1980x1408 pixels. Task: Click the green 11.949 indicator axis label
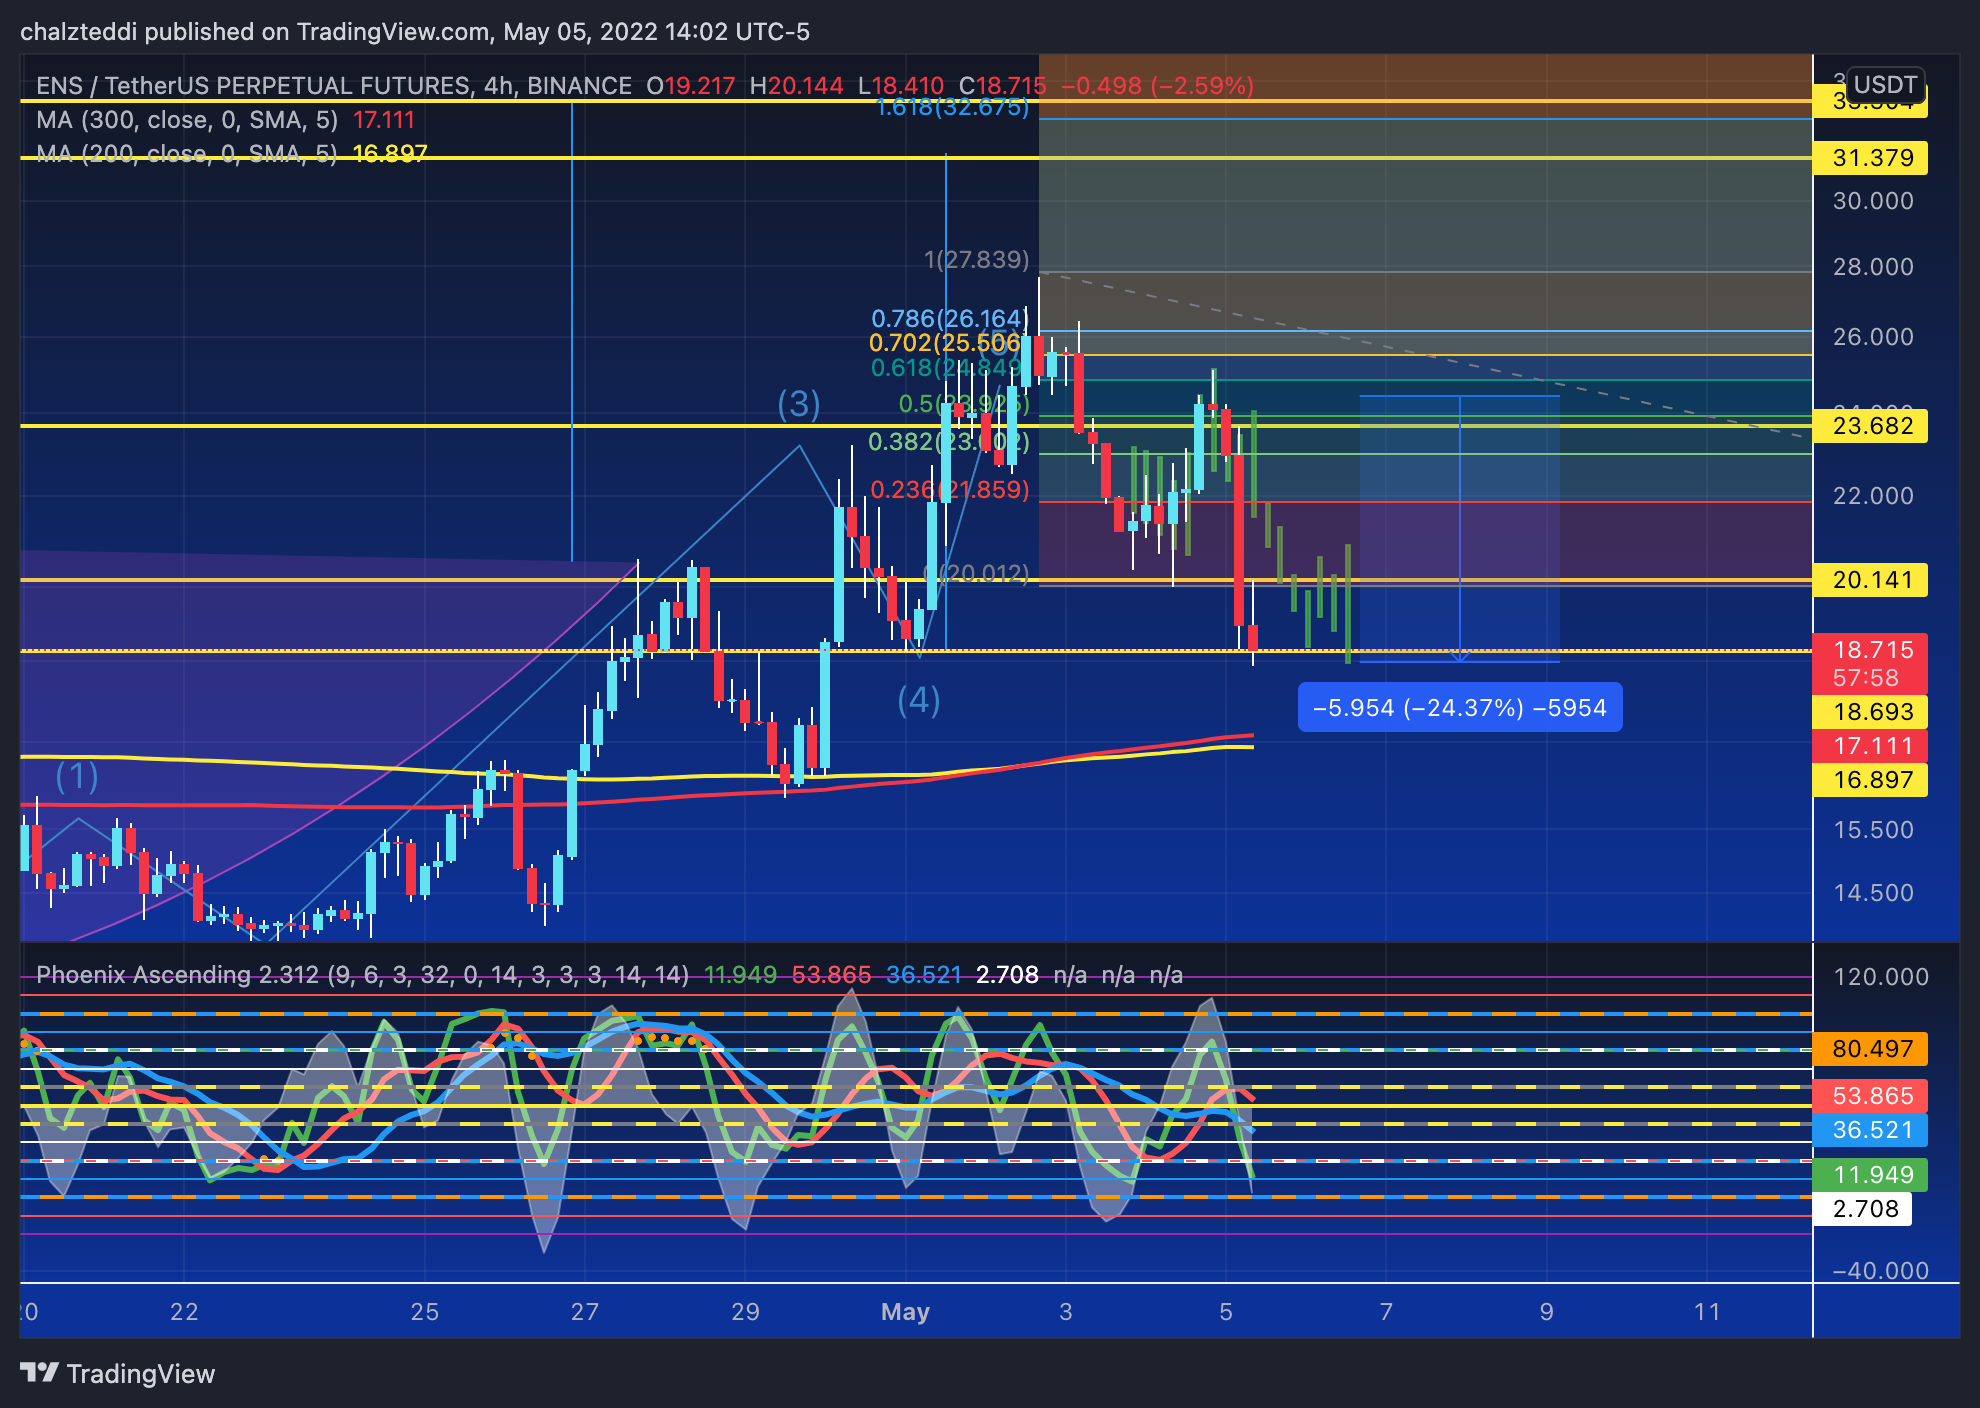[1870, 1175]
